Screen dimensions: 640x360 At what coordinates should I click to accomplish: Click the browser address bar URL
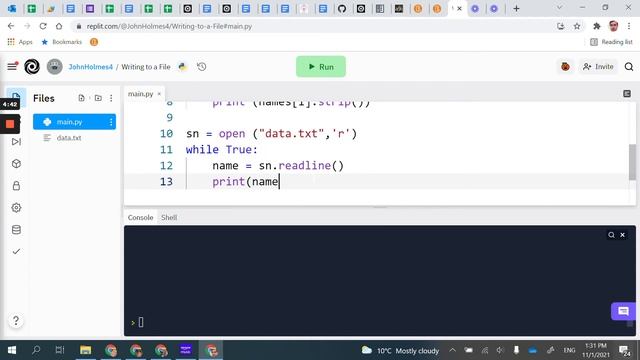click(x=169, y=26)
